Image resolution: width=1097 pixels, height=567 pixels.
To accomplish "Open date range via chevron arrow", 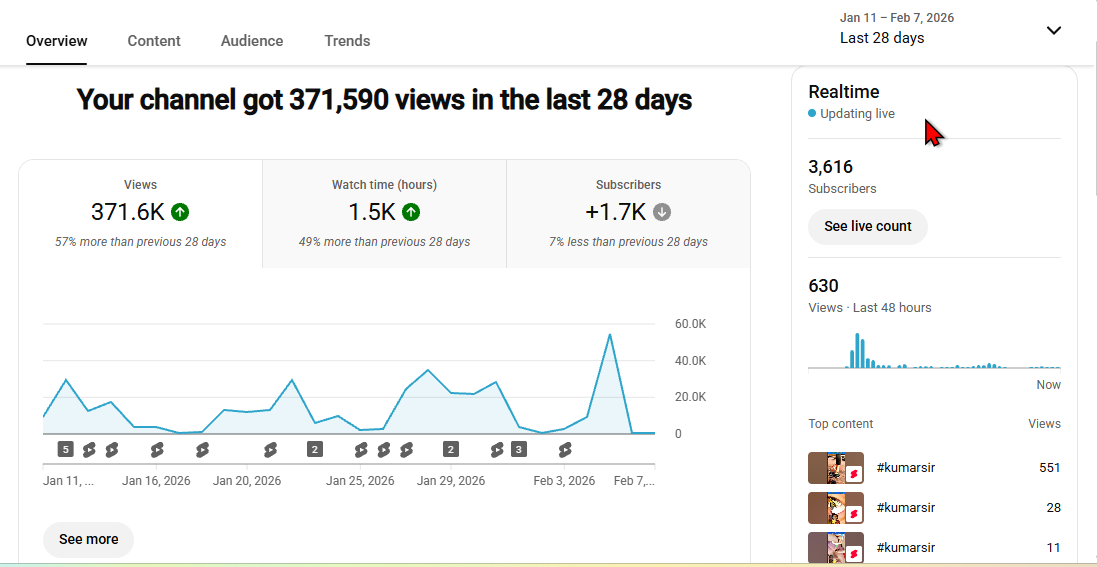I will click(x=1053, y=30).
